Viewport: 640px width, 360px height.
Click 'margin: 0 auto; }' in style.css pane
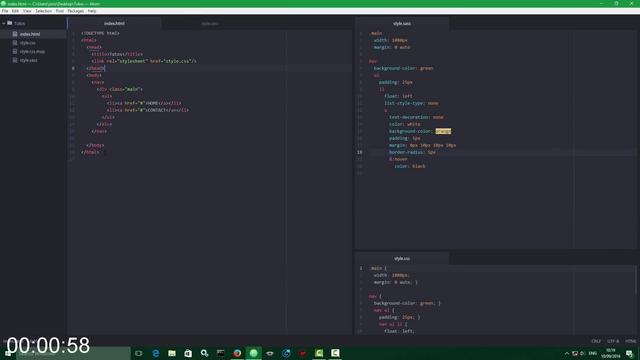click(396, 282)
